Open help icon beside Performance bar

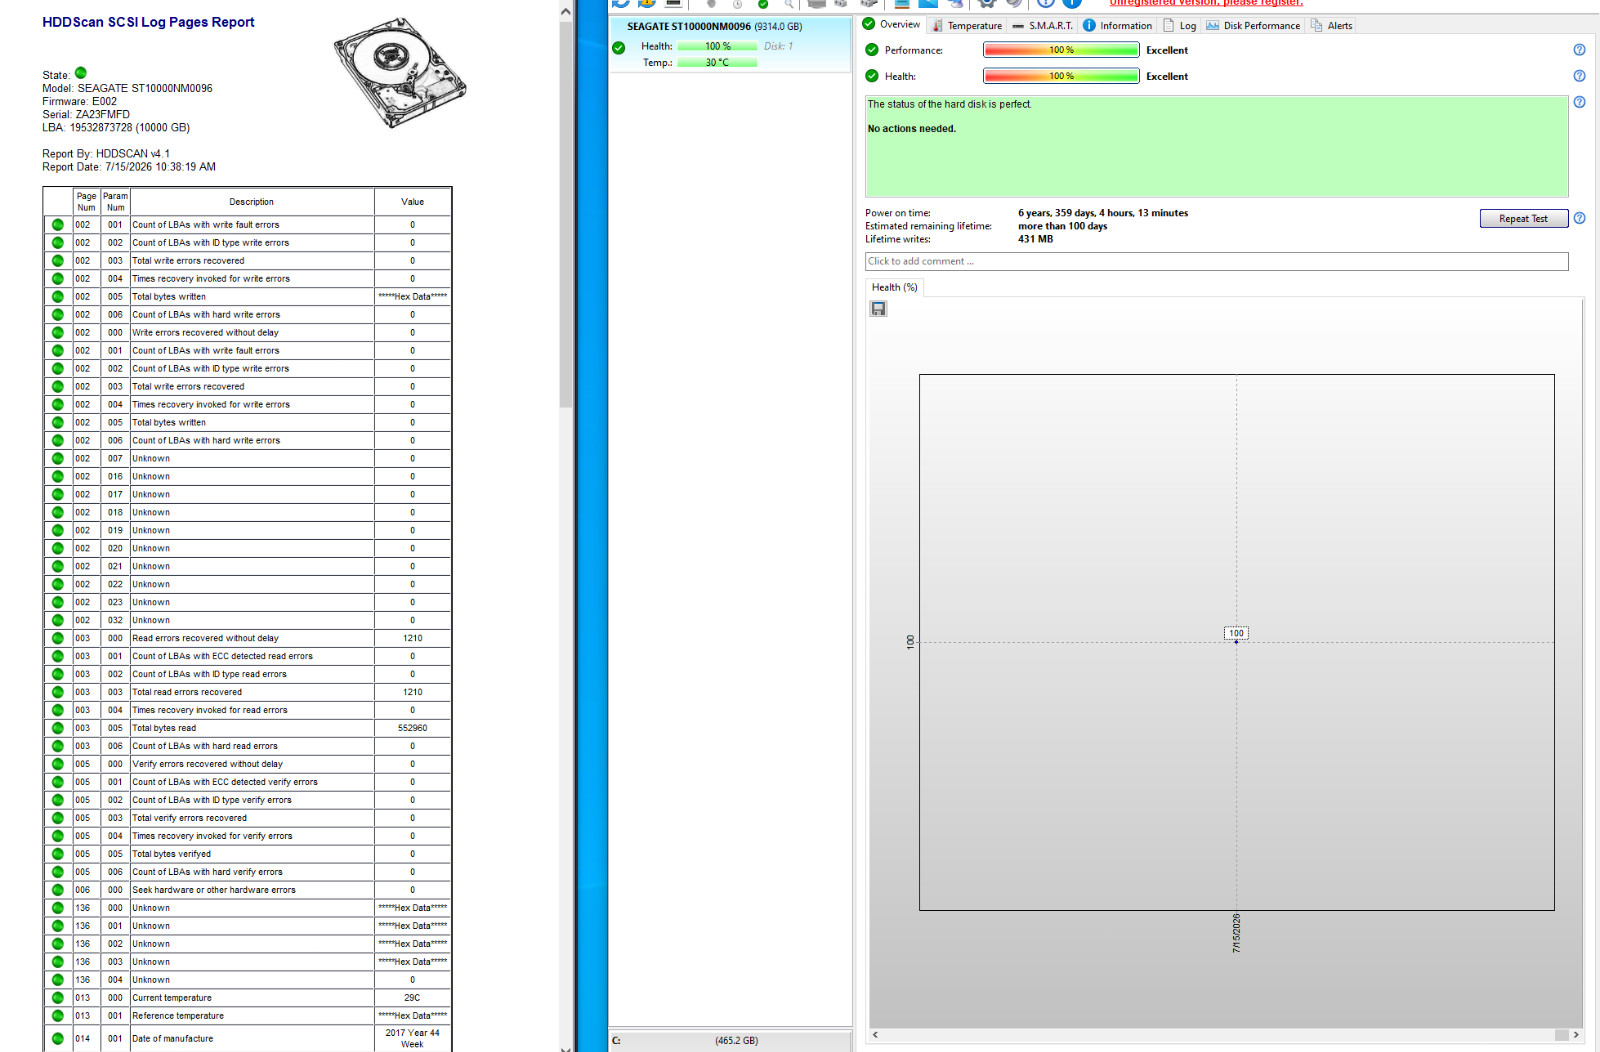(x=1579, y=50)
